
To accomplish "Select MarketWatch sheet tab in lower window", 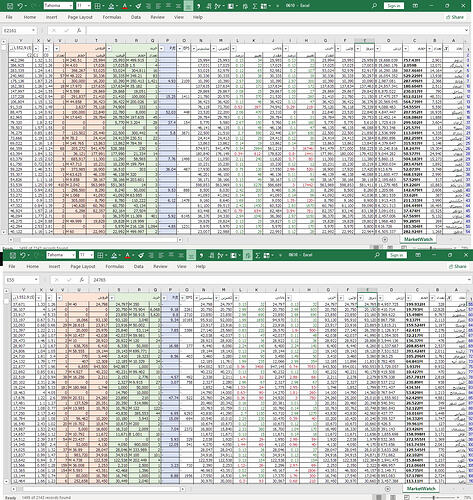I will pyautogui.click(x=421, y=488).
